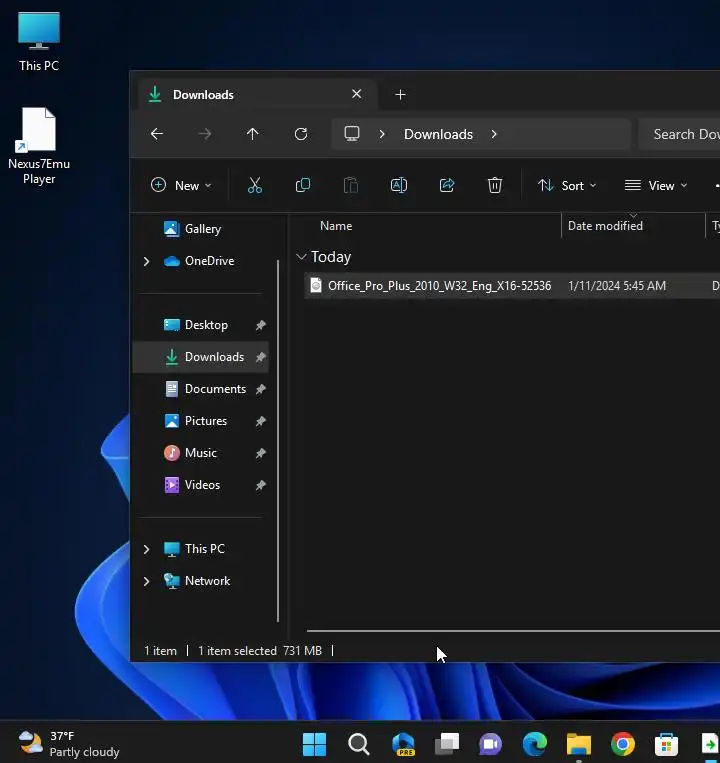The width and height of the screenshot is (720, 763).
Task: Go up one folder level arrow
Action: 252,134
